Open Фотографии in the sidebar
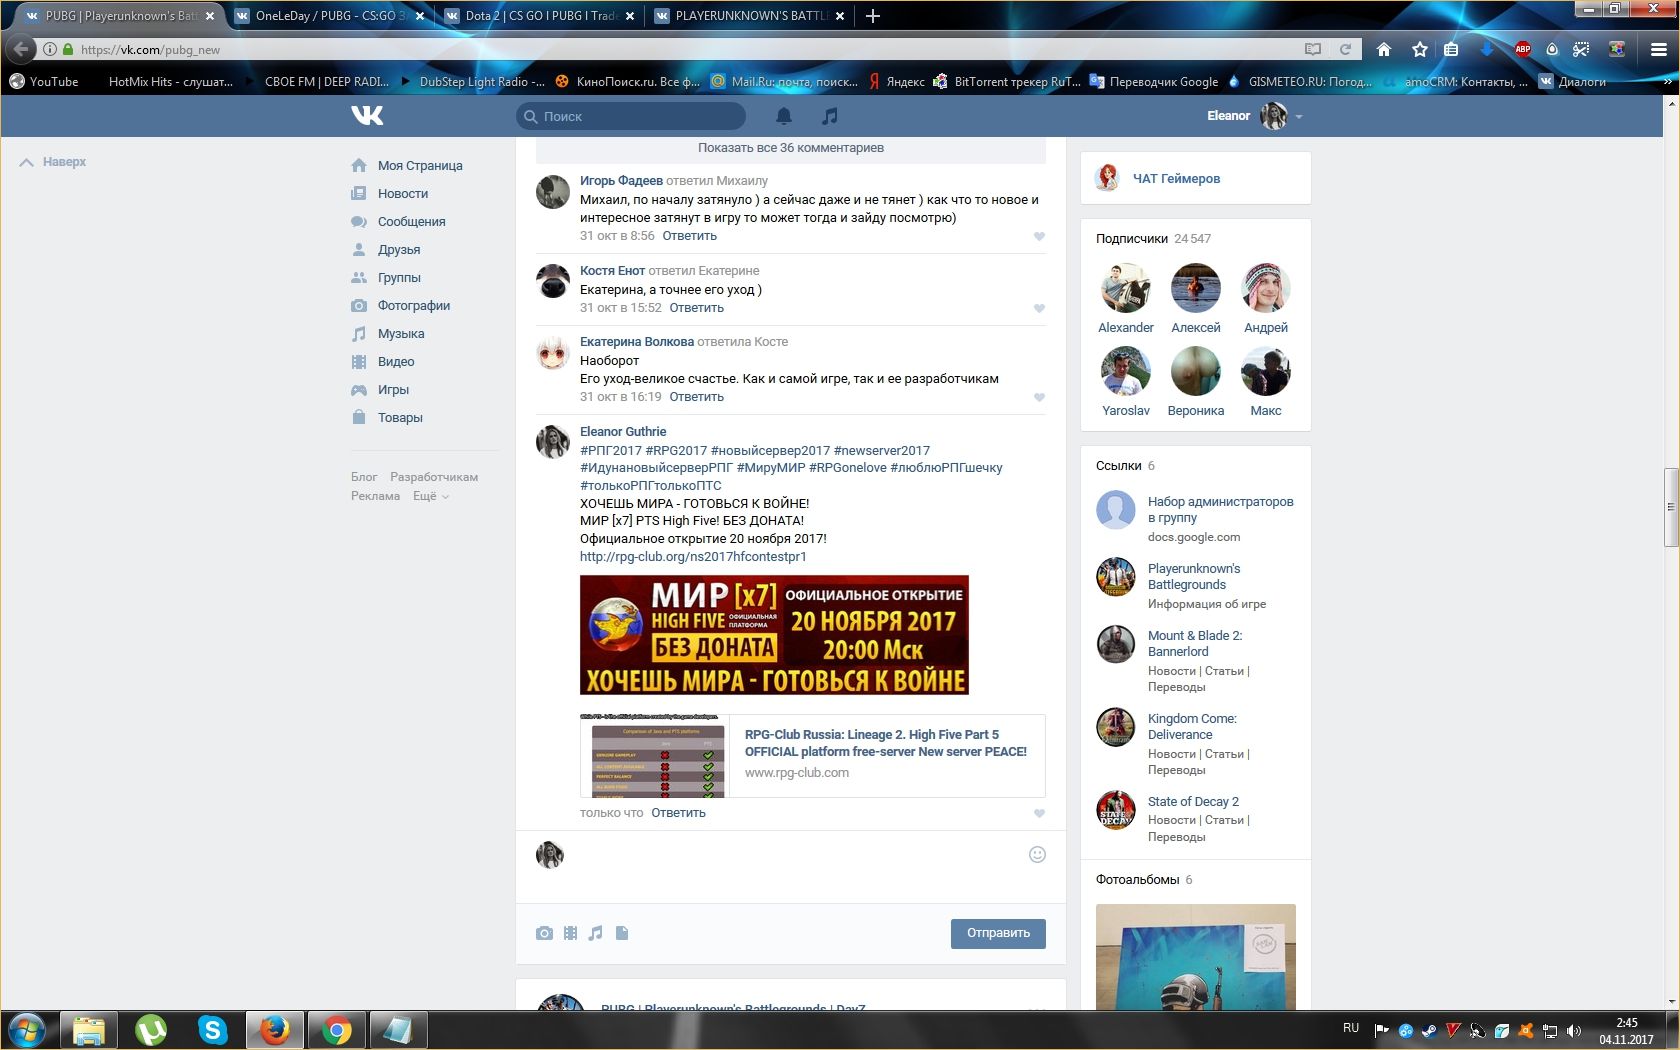Image resolution: width=1680 pixels, height=1050 pixels. (414, 306)
